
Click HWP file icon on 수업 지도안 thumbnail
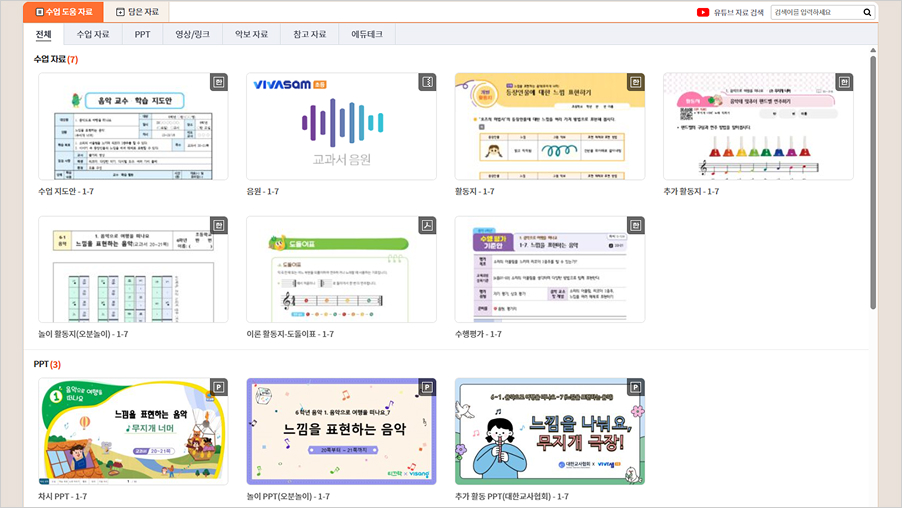[218, 82]
